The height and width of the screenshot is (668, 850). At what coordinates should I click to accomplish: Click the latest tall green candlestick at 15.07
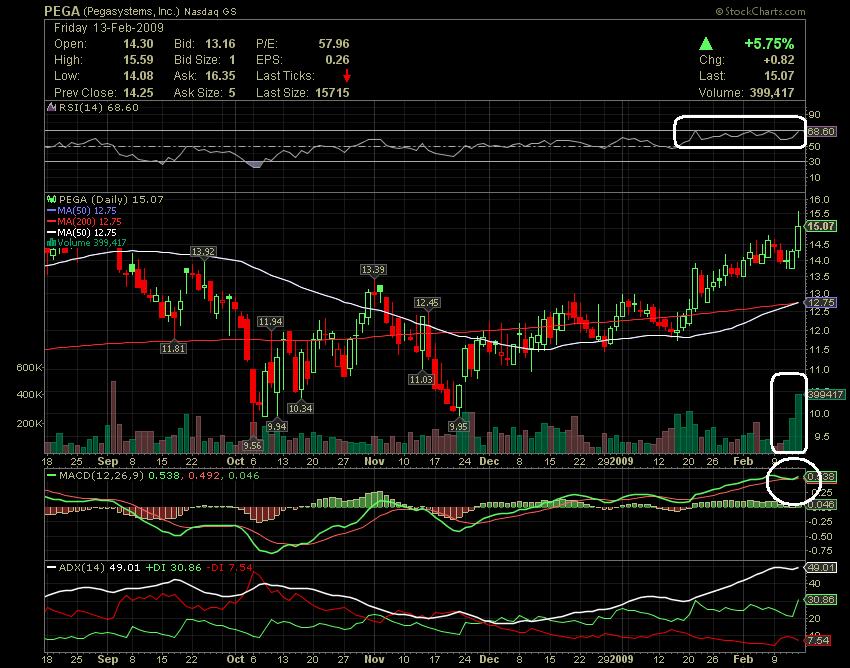(798, 237)
